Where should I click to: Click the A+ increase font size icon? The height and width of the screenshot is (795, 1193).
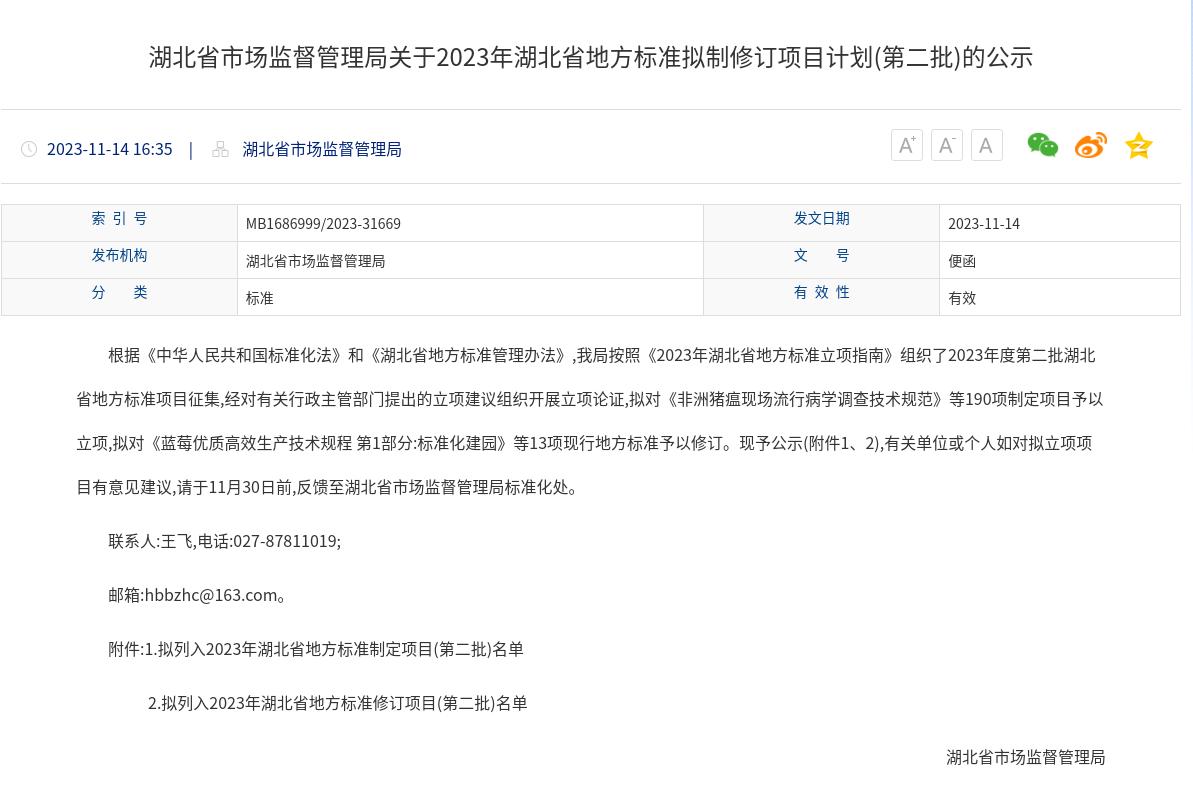906,146
